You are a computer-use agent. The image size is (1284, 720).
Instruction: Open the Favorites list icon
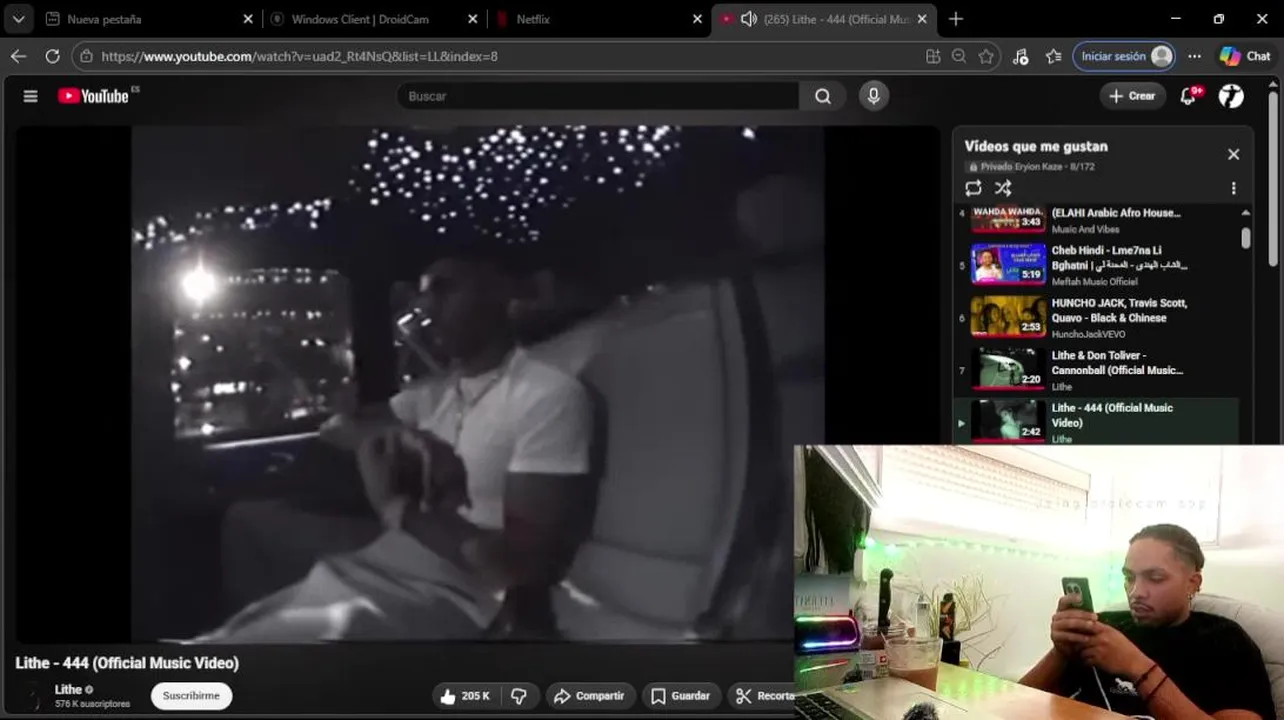[1053, 56]
